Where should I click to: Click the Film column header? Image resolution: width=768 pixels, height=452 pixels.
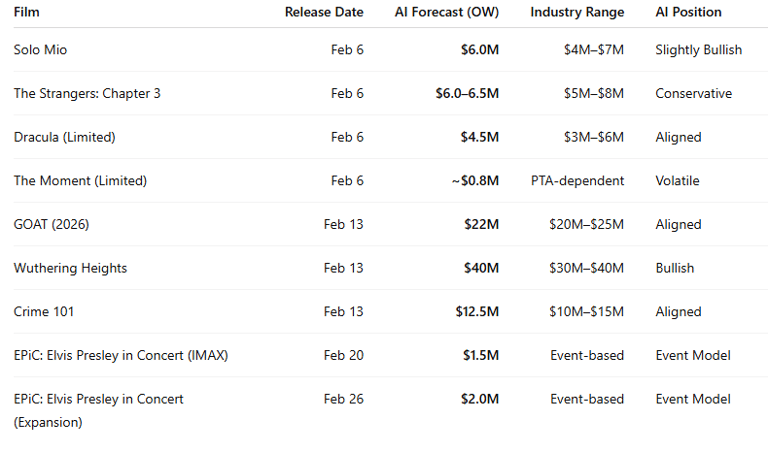click(27, 12)
